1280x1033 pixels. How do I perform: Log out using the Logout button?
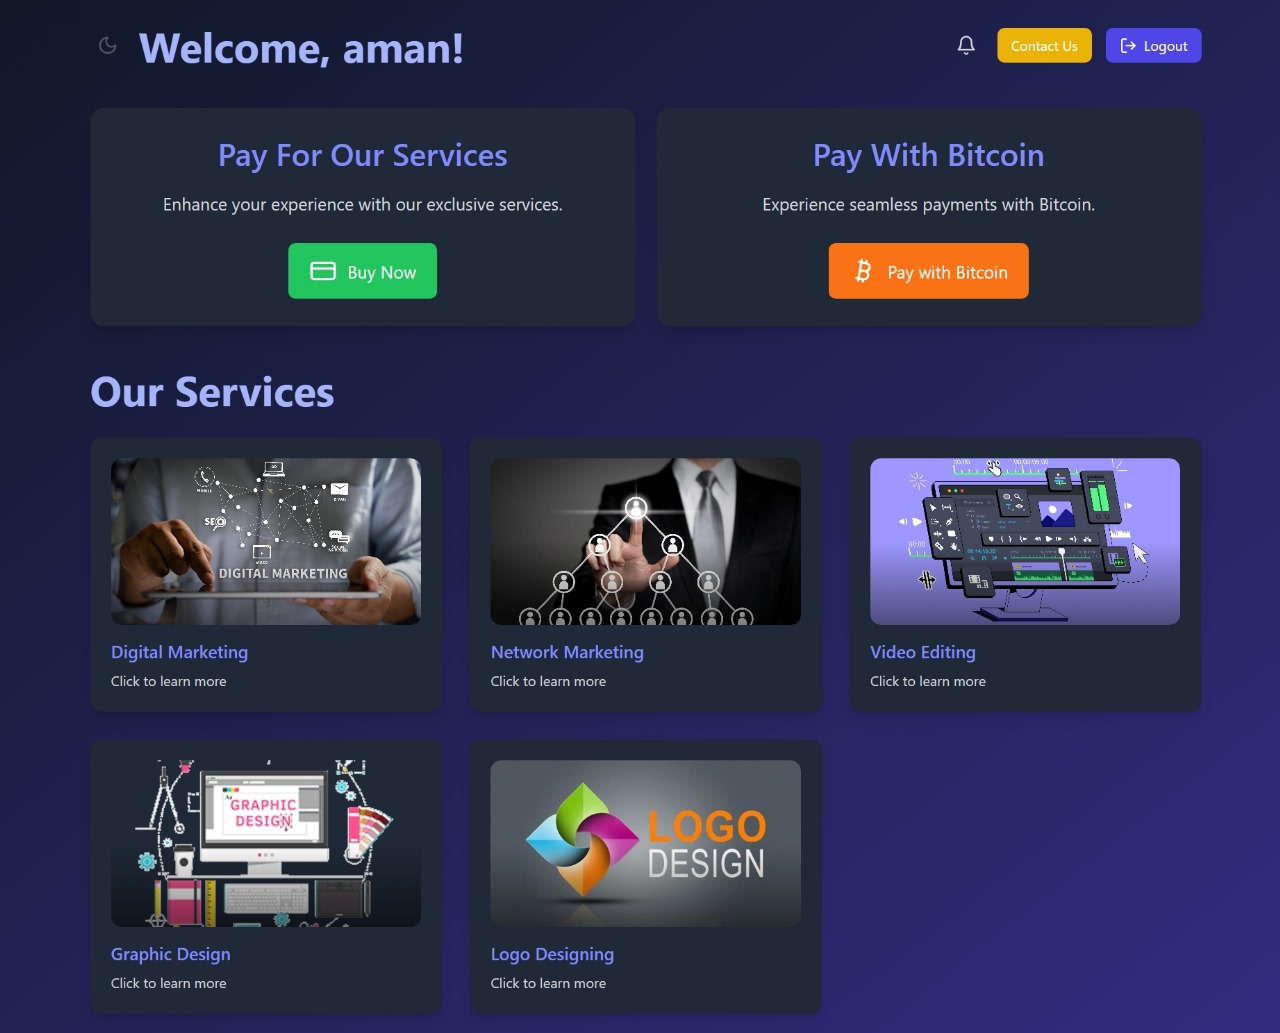click(1154, 46)
